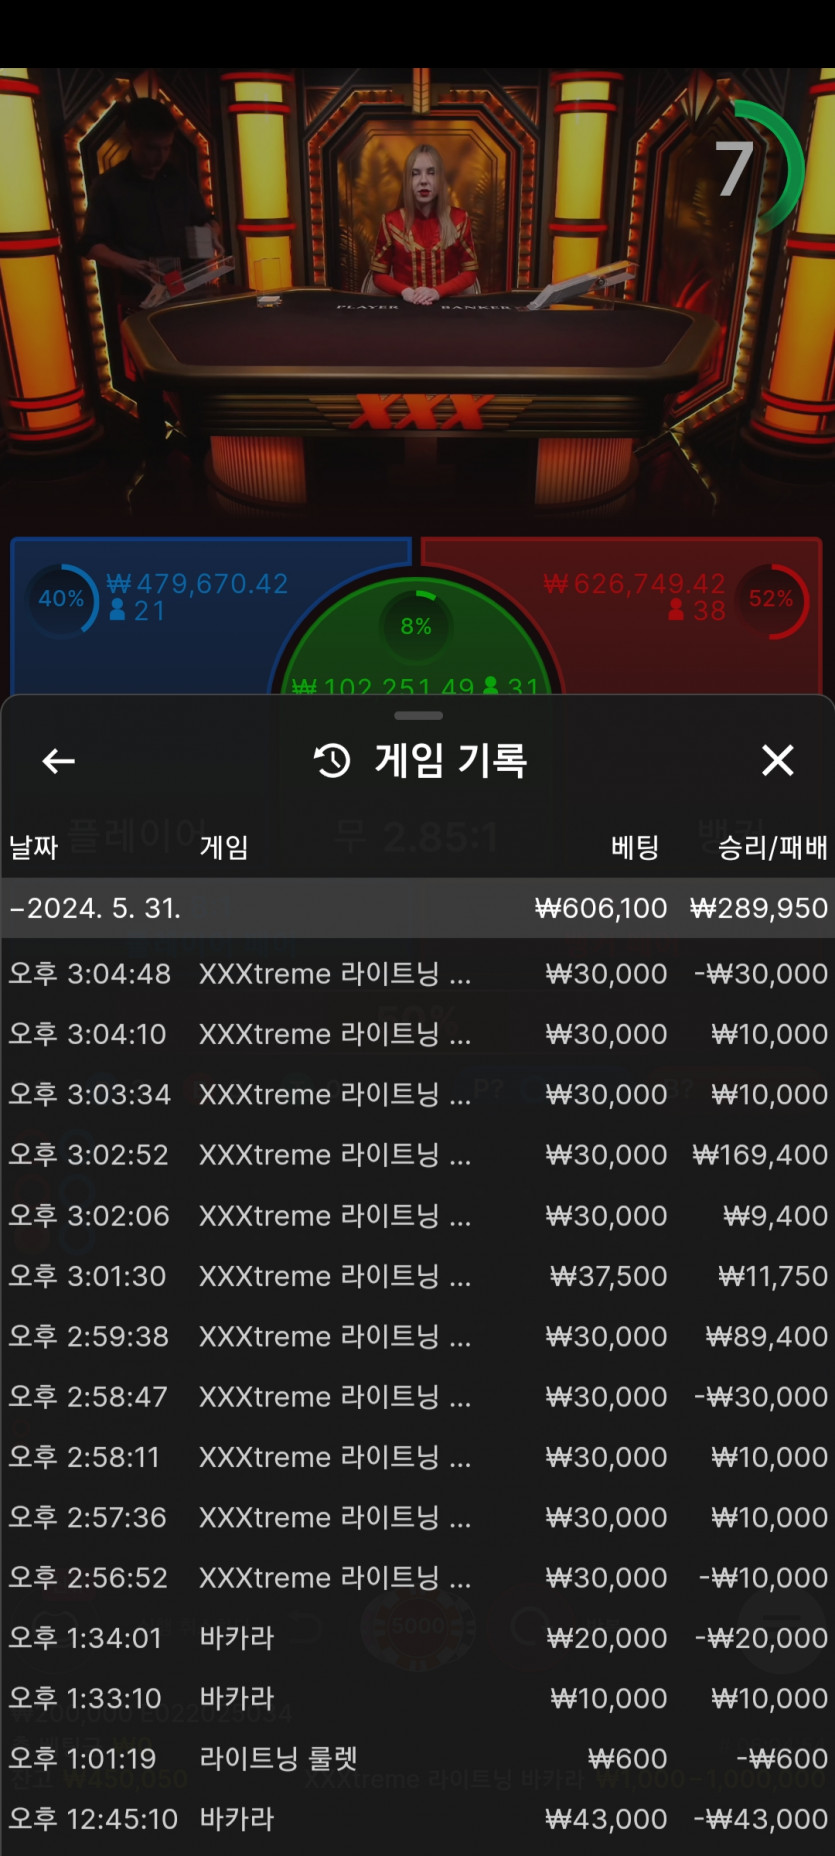The height and width of the screenshot is (1856, 835).
Task: Open the 오후 2:59:38 game record
Action: 418,1336
